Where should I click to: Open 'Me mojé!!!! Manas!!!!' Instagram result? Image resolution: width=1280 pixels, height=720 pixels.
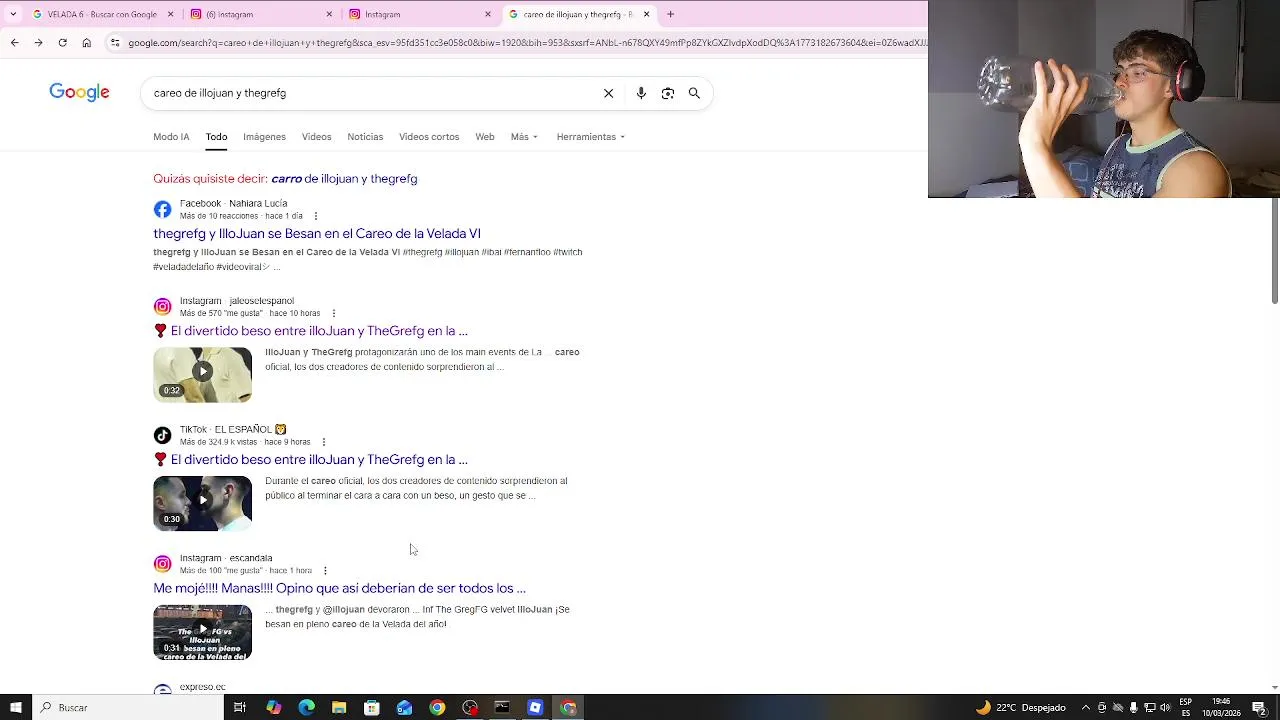click(x=339, y=589)
